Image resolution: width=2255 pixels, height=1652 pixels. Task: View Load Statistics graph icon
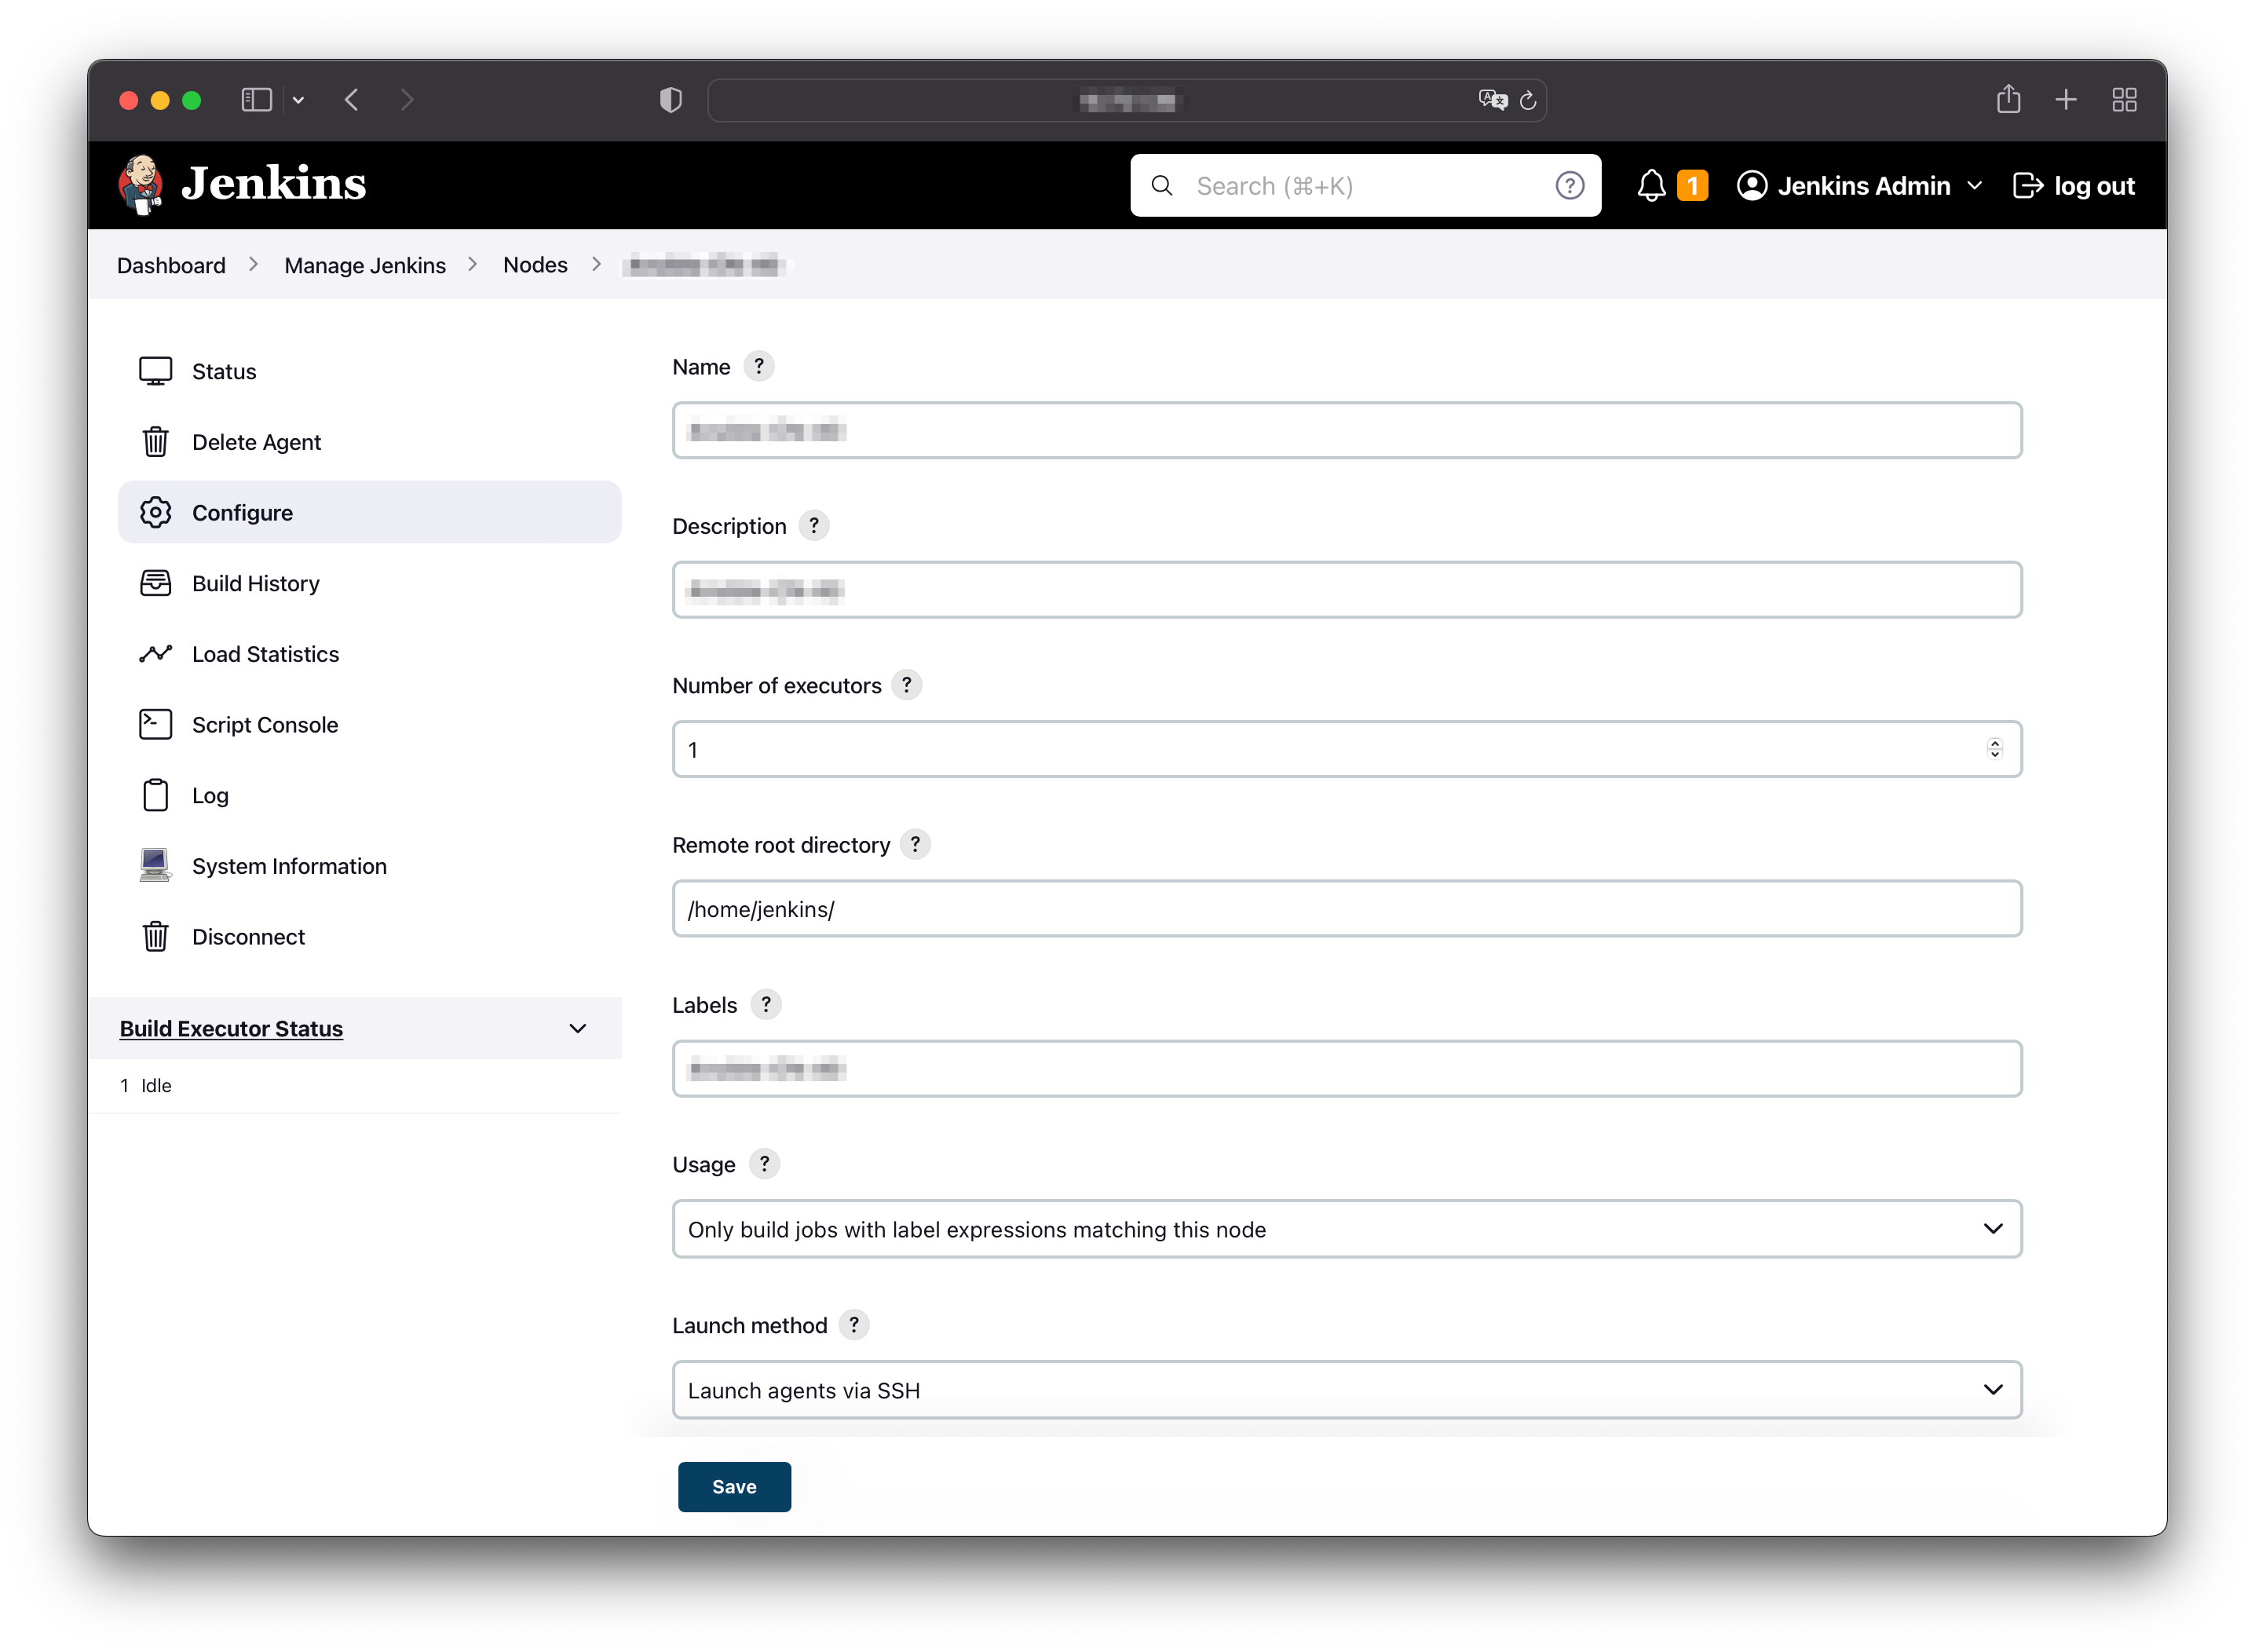[x=156, y=653]
